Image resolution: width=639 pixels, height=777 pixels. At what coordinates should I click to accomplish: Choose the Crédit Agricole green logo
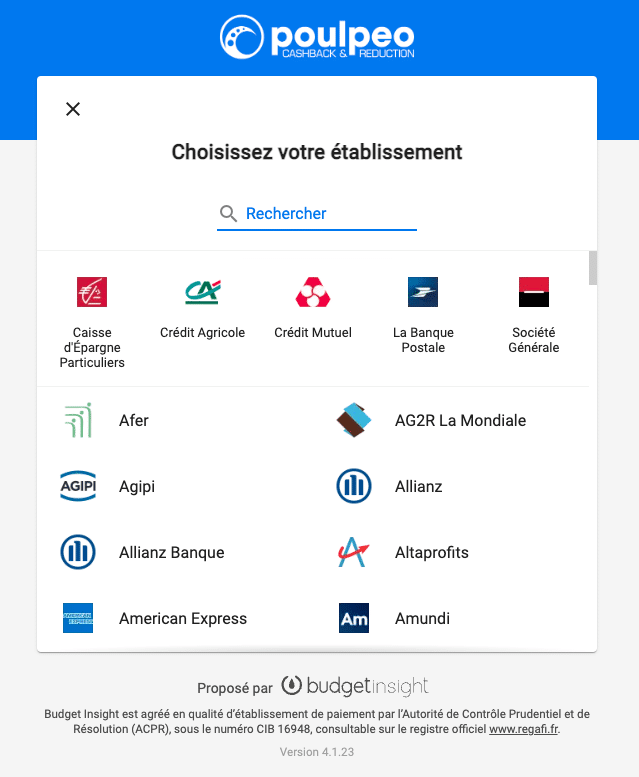203,292
